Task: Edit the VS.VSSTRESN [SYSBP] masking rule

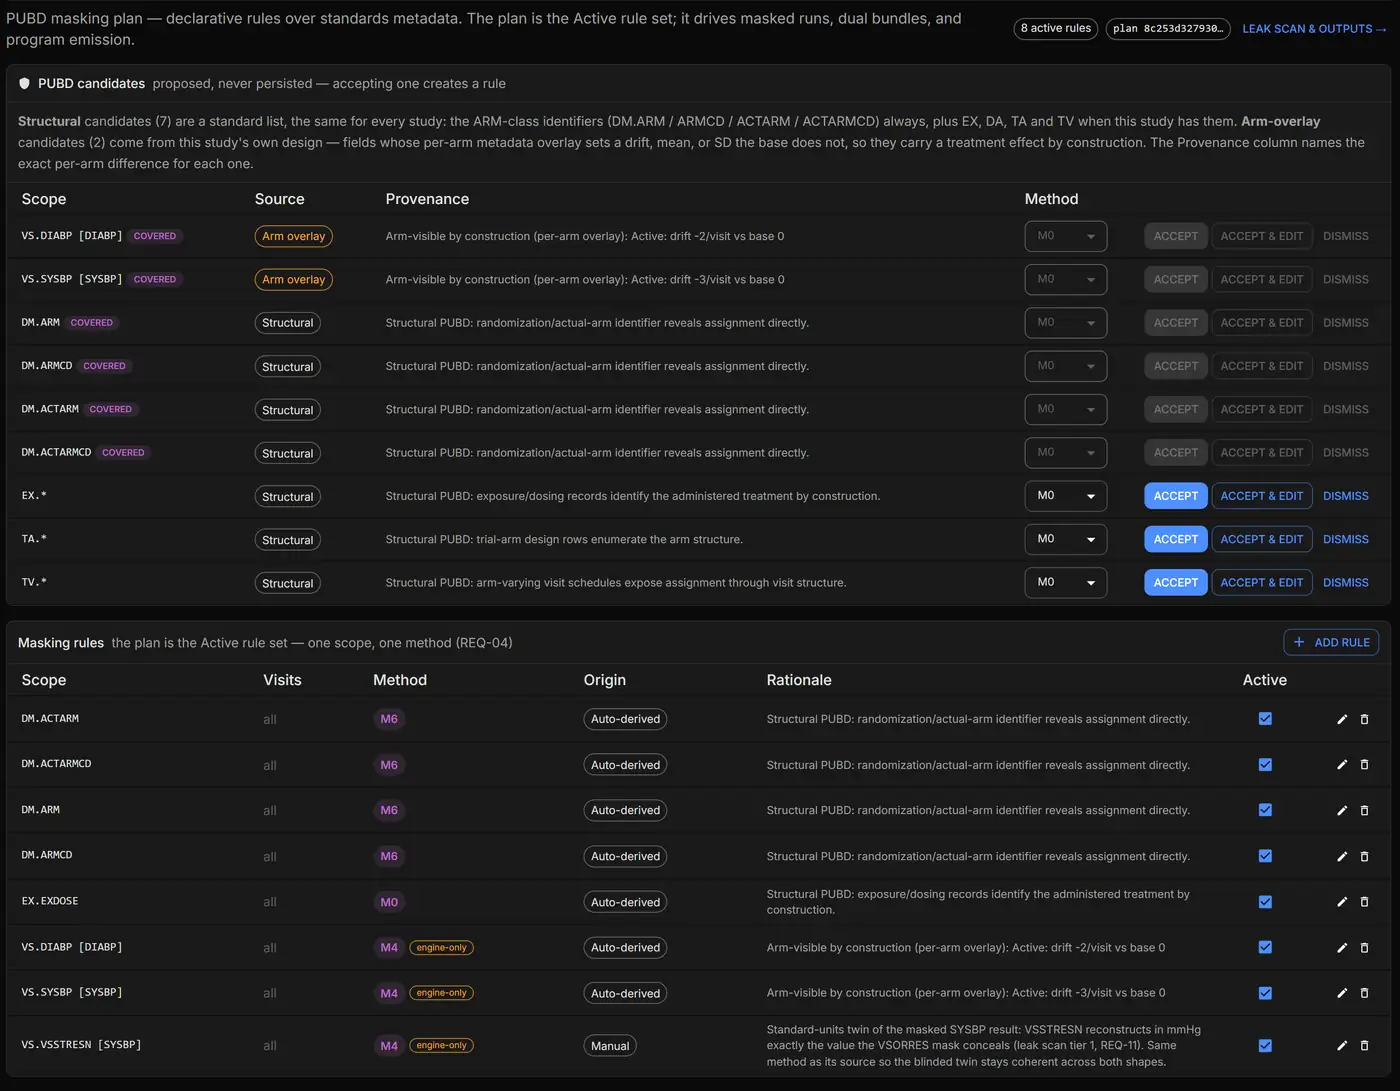Action: tap(1342, 1045)
